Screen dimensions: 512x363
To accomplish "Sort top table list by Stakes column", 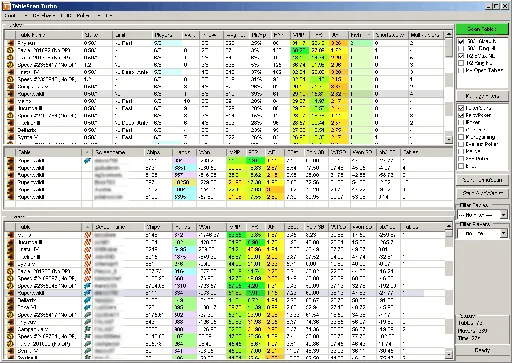I will [97, 35].
